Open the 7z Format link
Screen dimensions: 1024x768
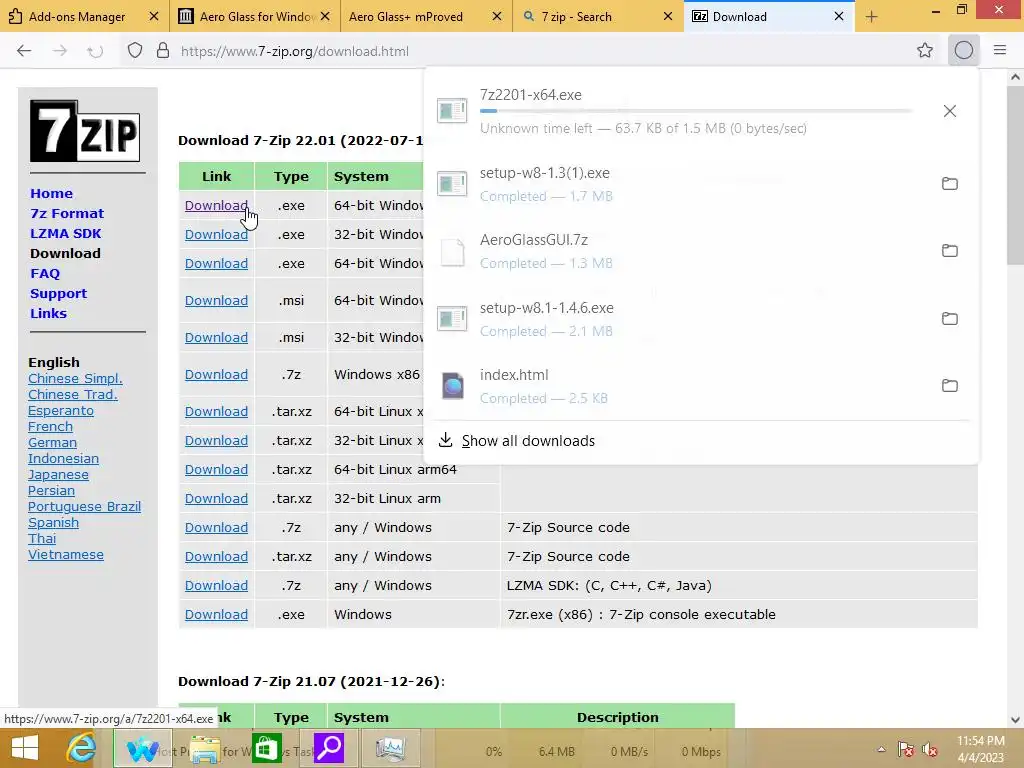pyautogui.click(x=67, y=214)
